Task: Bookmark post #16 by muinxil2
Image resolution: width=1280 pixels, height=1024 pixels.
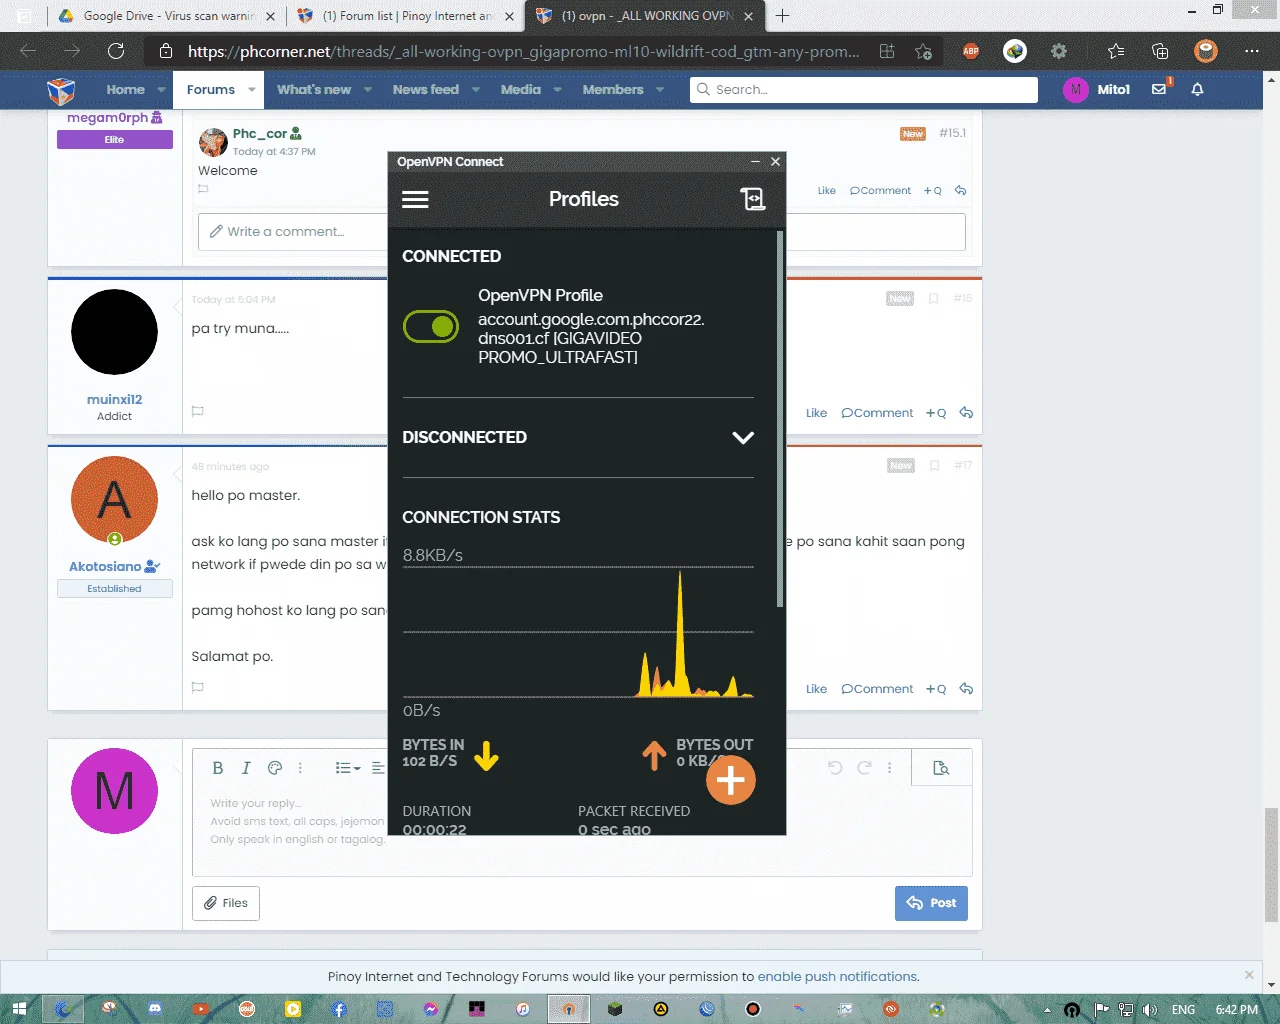Action: (933, 298)
